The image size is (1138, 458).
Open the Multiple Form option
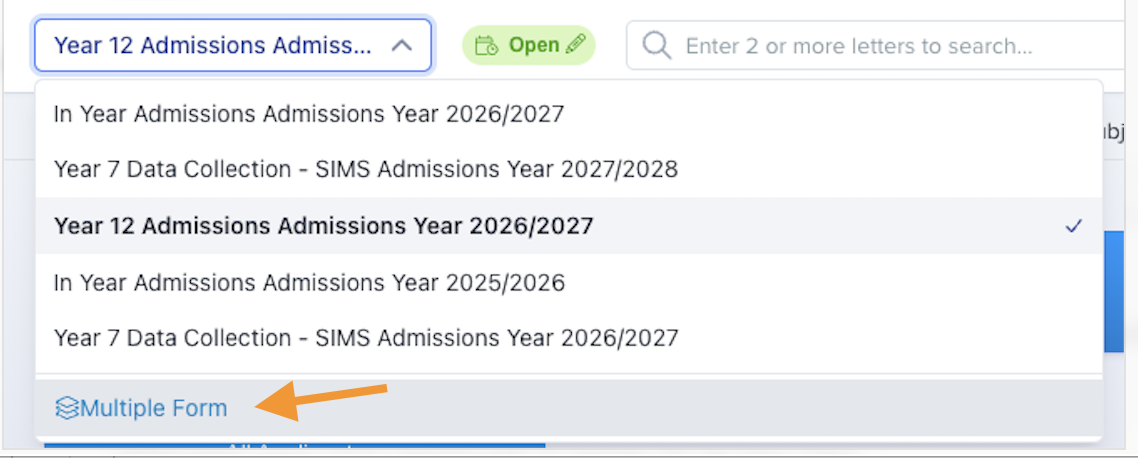pyautogui.click(x=568, y=408)
